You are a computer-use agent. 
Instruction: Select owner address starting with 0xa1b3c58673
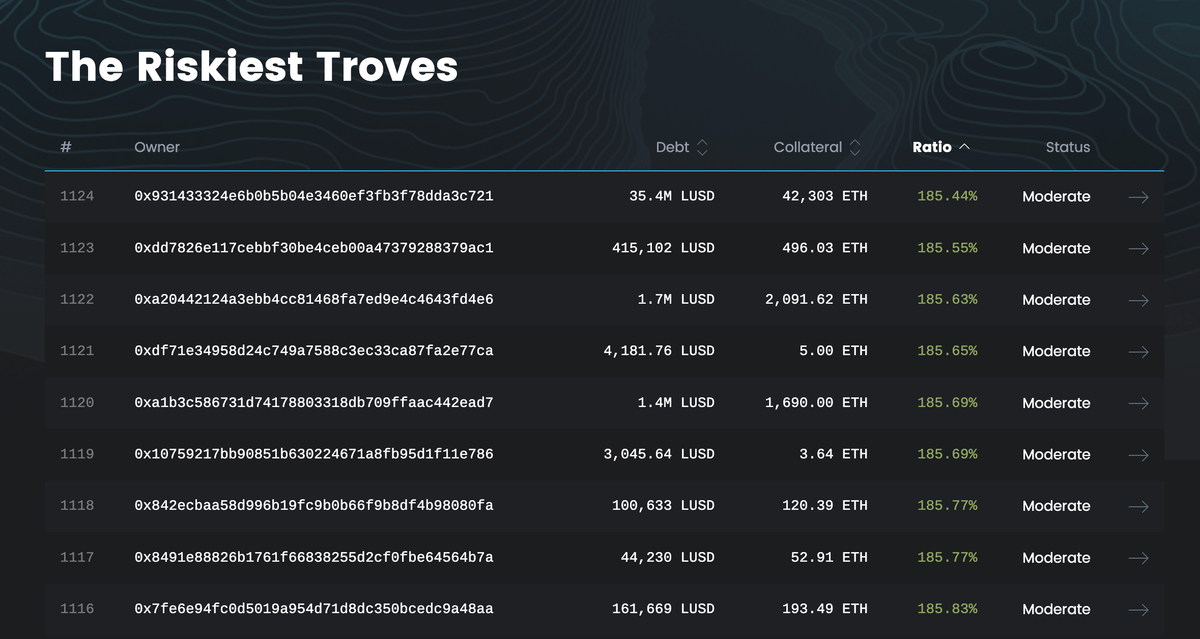[313, 403]
